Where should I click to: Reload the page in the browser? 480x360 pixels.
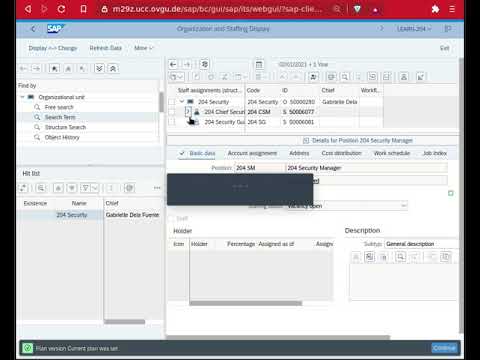click(x=61, y=9)
